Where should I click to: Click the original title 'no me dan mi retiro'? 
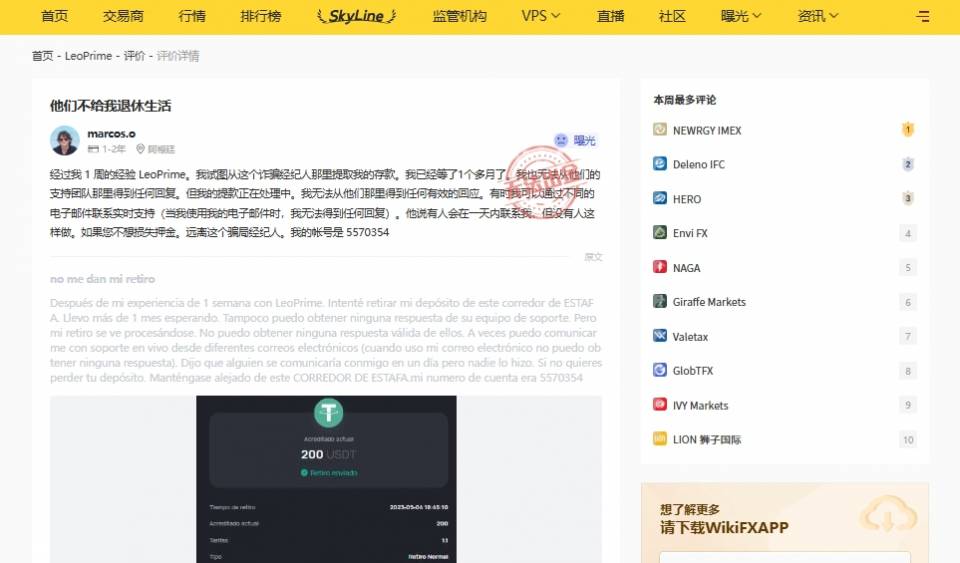pyautogui.click(x=102, y=279)
